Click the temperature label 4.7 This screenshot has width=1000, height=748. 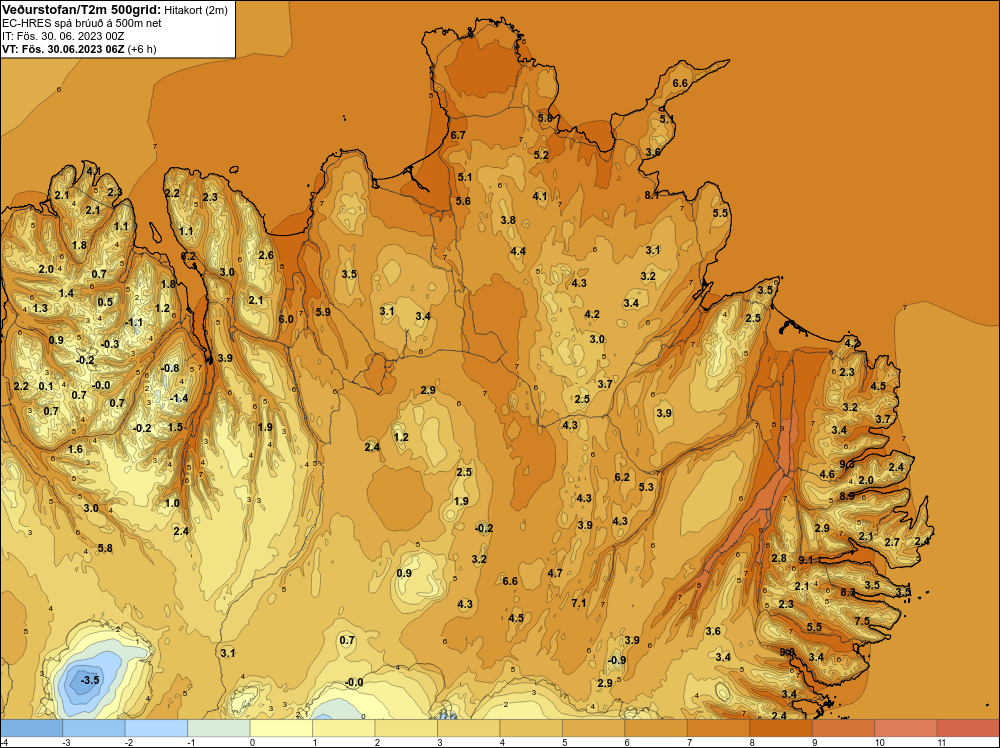555,573
